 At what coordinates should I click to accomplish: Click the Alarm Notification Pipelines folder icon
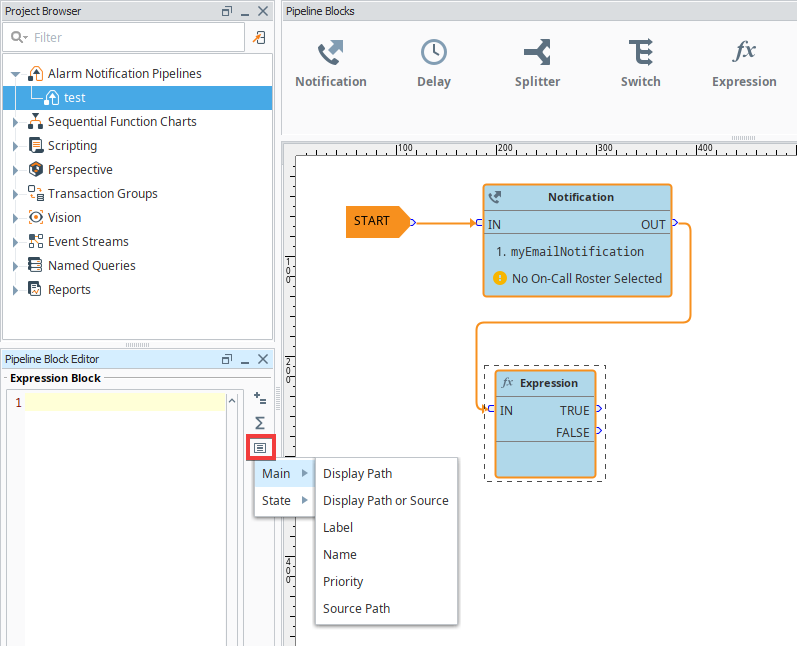pyautogui.click(x=36, y=74)
